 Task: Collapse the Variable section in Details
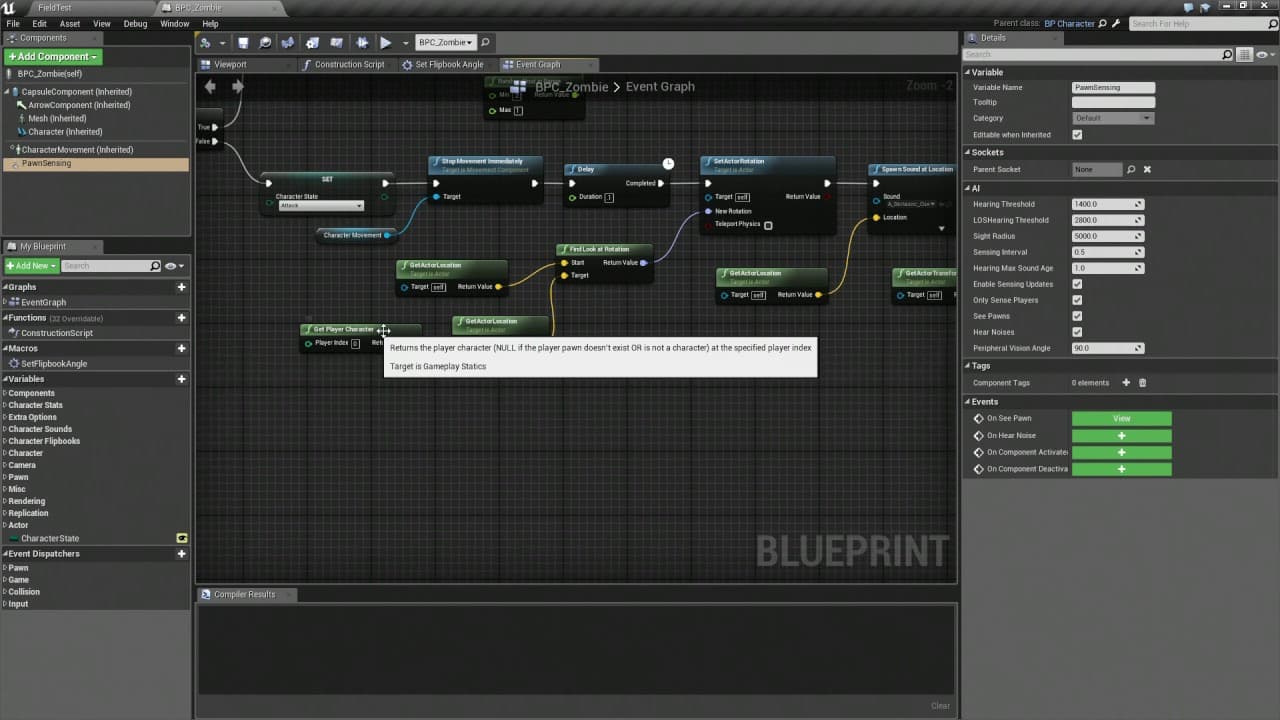coord(968,72)
